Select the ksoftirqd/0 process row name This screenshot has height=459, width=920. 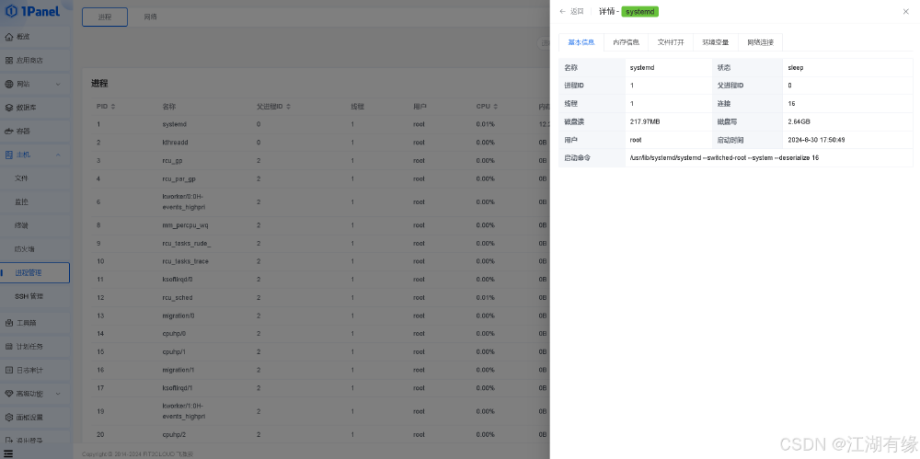(x=177, y=279)
